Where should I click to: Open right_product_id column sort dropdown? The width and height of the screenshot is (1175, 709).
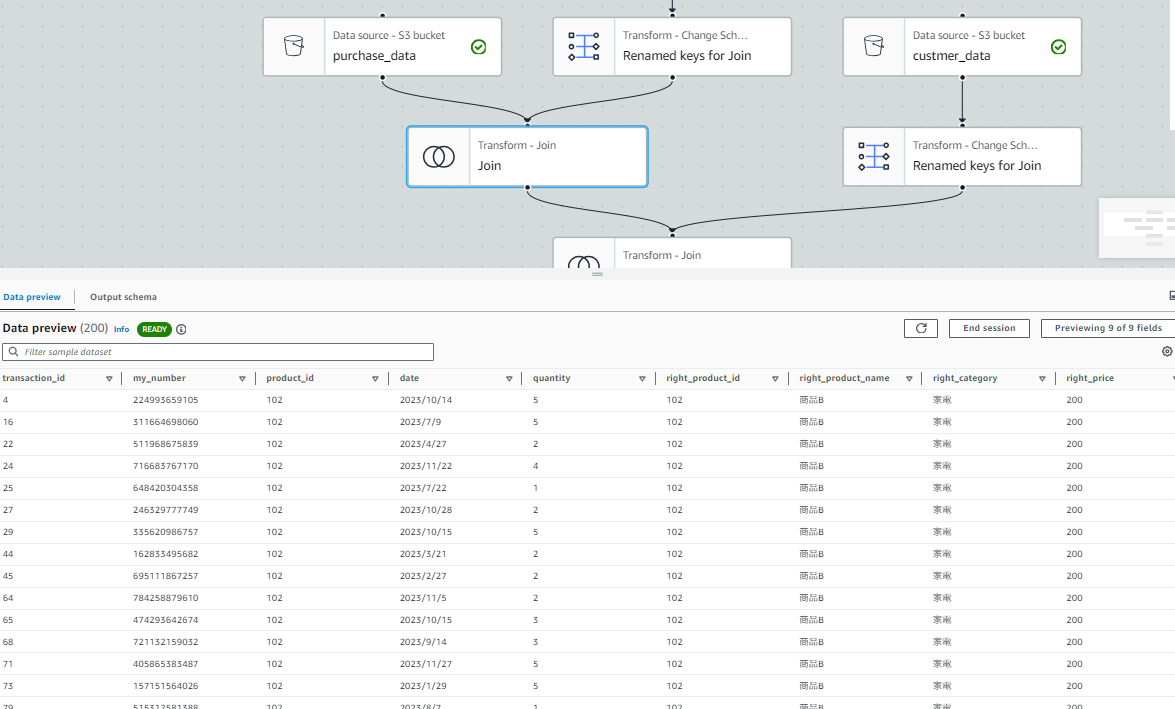click(x=776, y=378)
